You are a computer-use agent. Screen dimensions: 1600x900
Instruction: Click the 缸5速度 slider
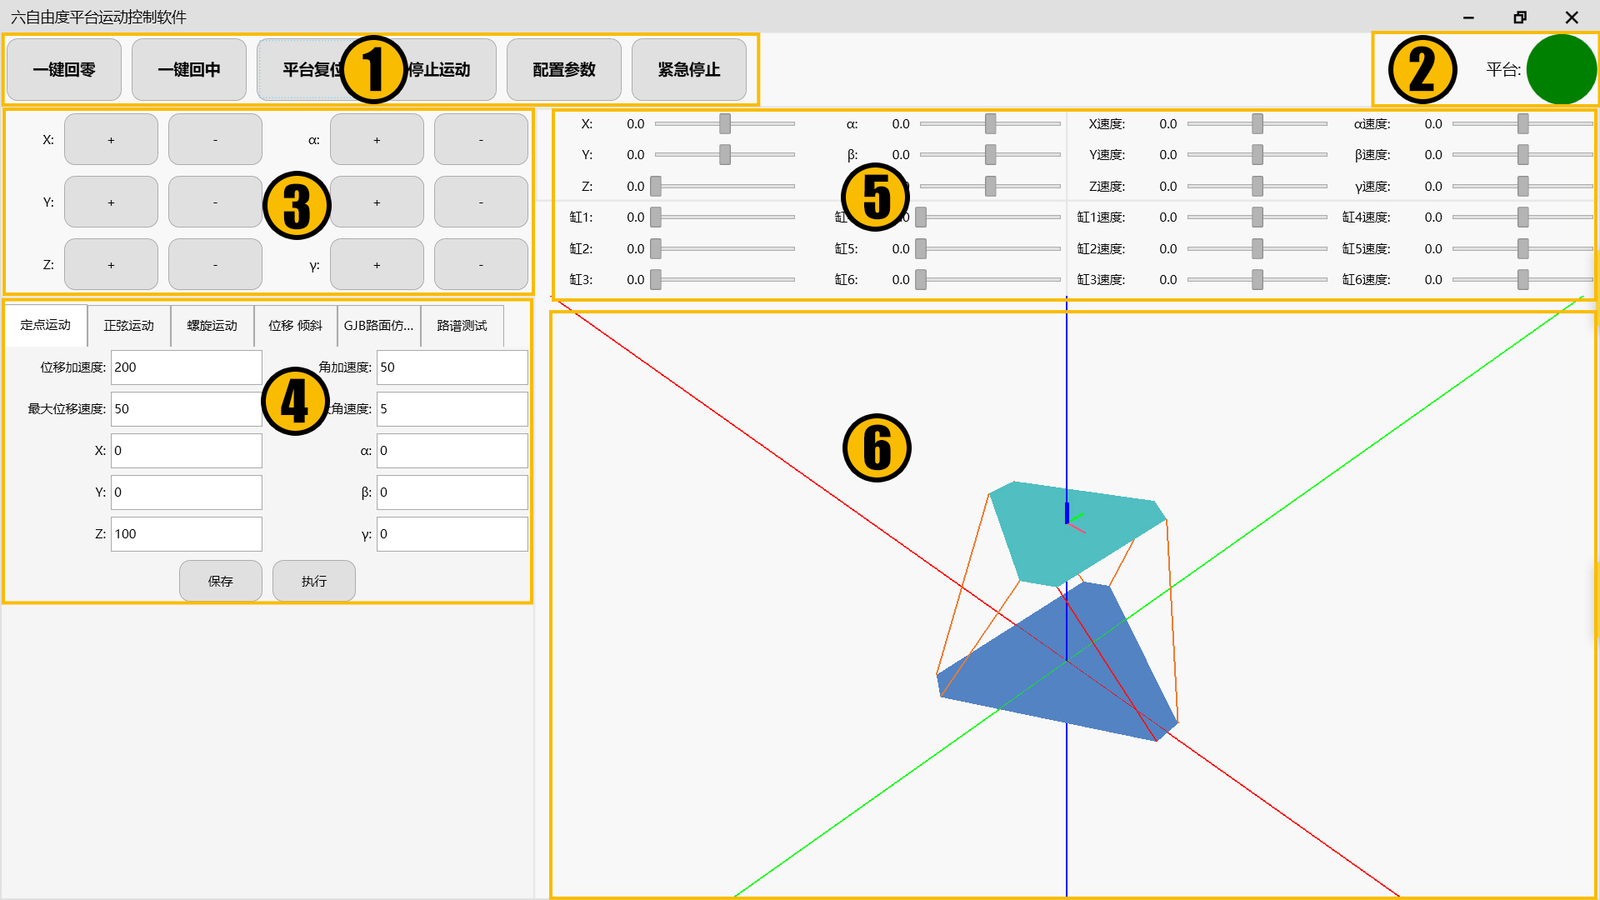[1522, 249]
